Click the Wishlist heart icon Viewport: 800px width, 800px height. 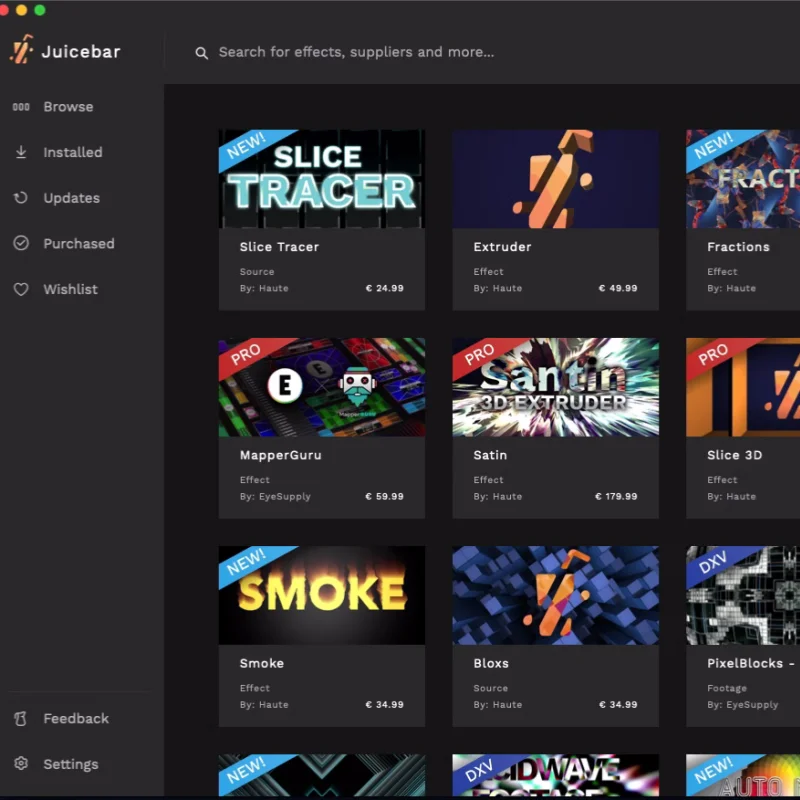coord(21,289)
